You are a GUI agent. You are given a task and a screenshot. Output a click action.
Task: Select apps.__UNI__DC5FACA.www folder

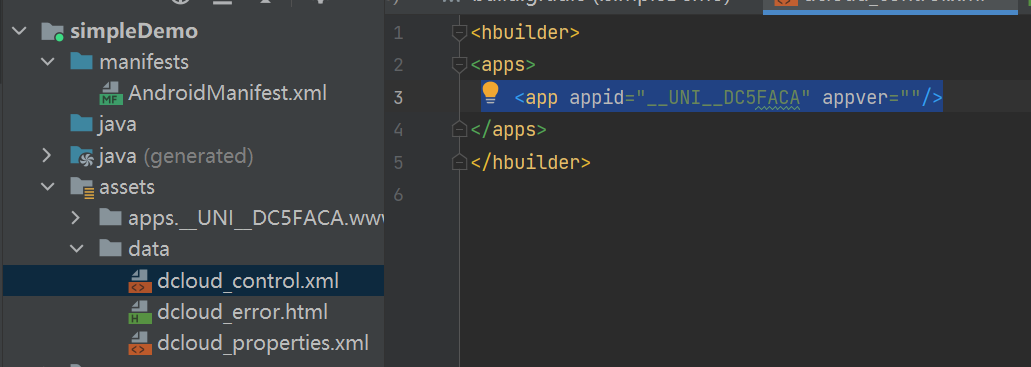pos(256,218)
